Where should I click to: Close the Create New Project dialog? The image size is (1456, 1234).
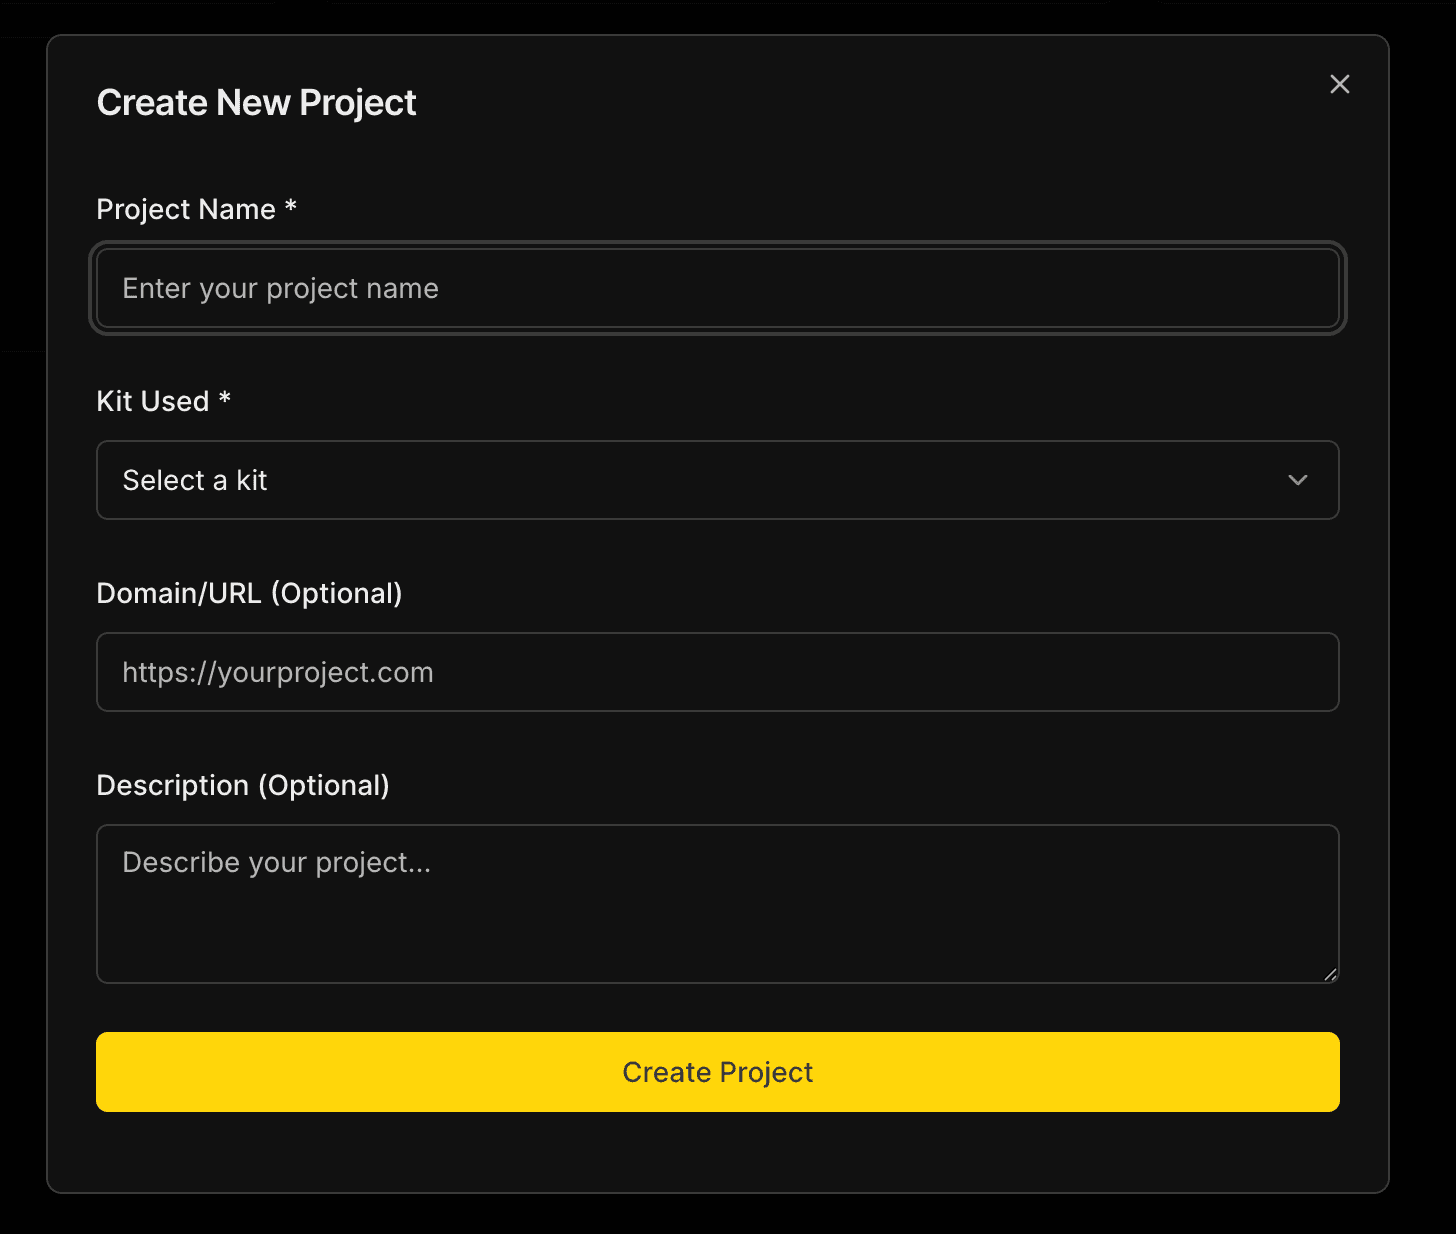tap(1339, 84)
